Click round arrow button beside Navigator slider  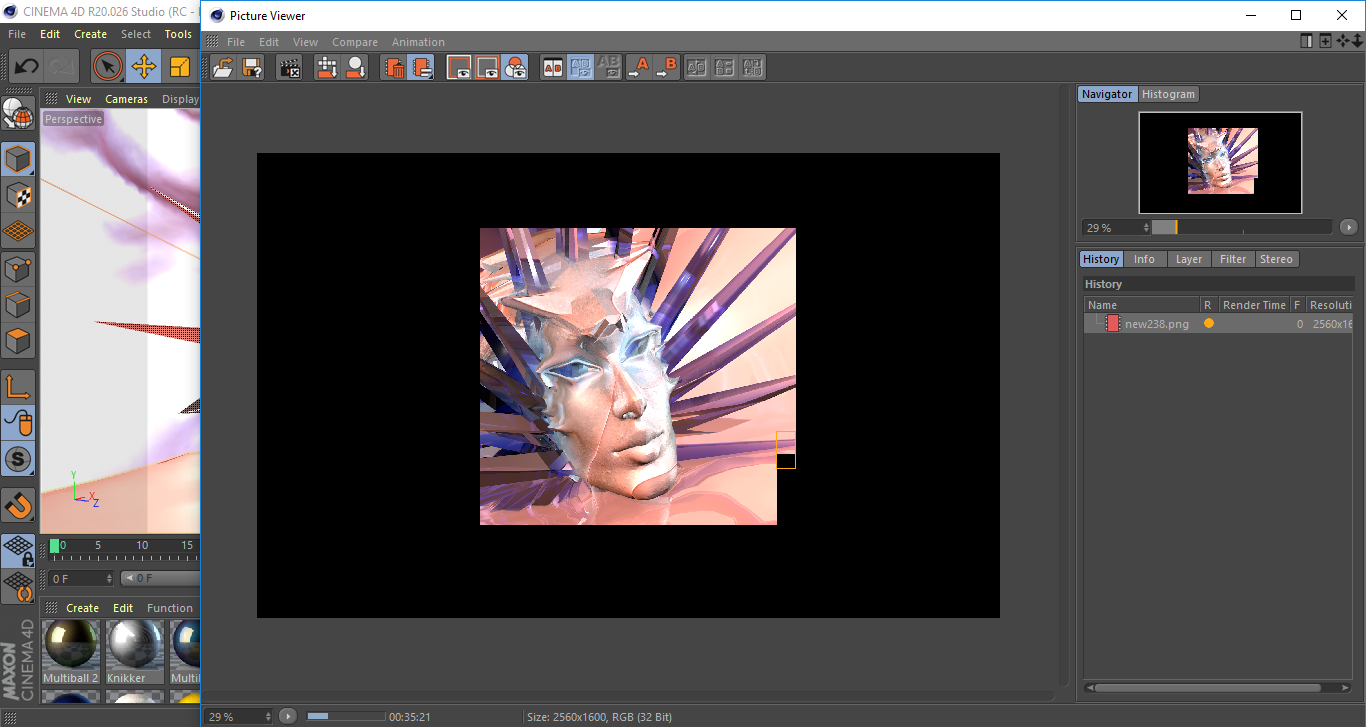1349,227
